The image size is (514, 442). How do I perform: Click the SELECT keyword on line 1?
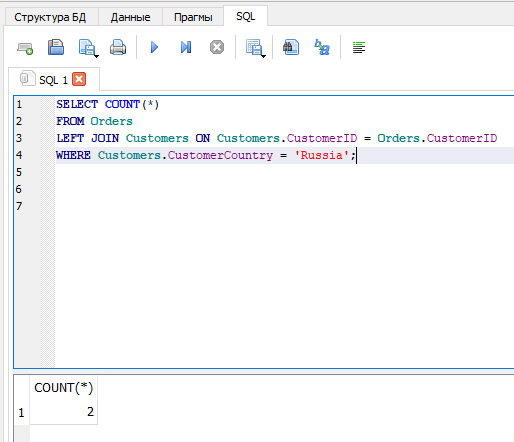77,104
